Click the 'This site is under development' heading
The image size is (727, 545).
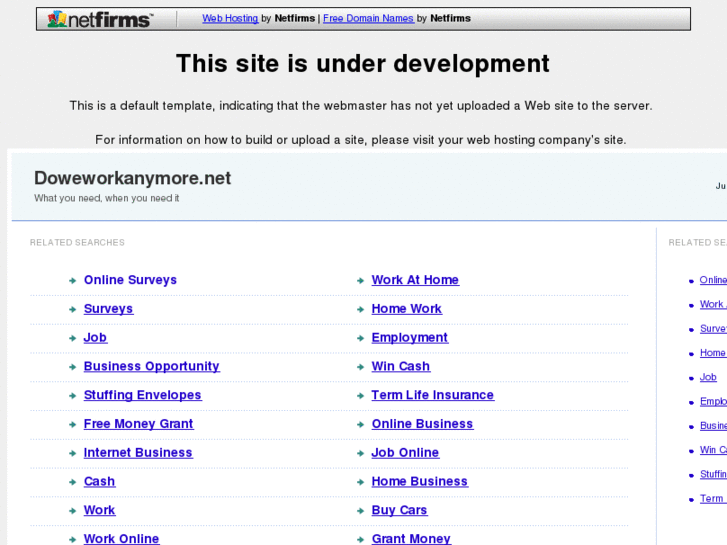click(x=363, y=64)
